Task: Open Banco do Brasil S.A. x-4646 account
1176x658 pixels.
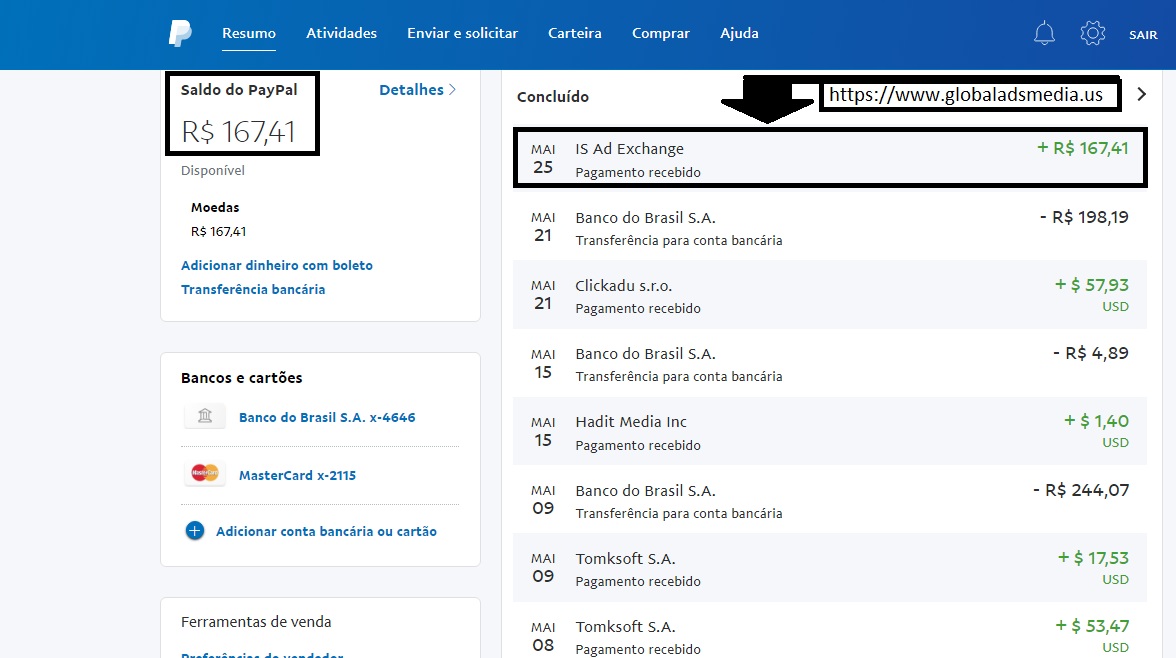Action: (x=327, y=417)
